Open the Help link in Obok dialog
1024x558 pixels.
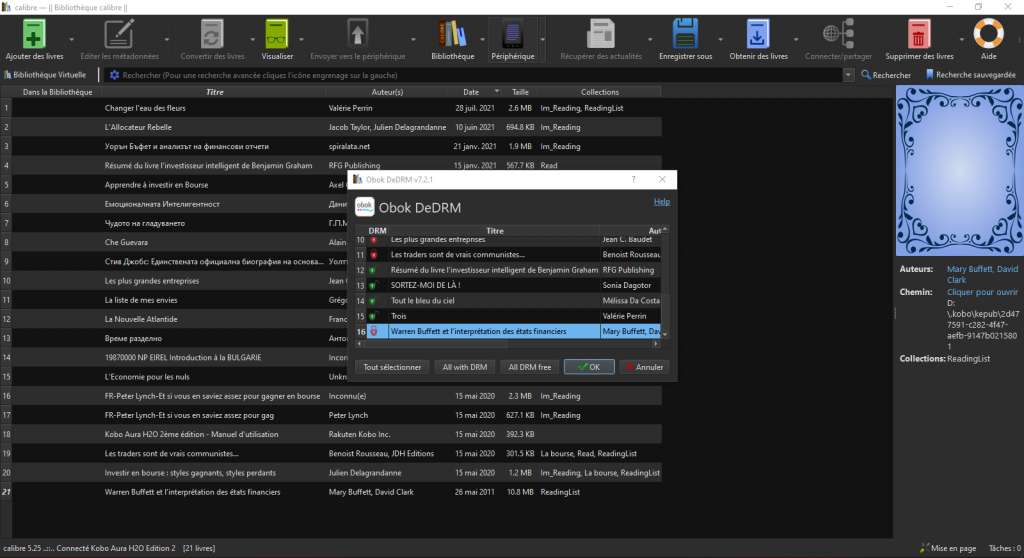click(662, 202)
